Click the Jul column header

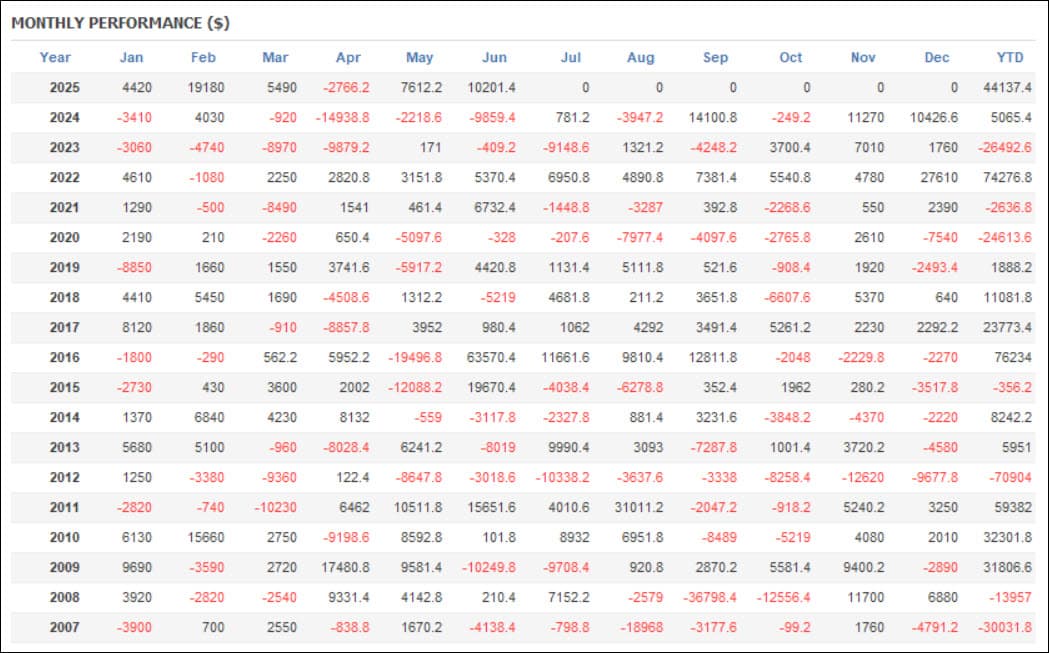[571, 58]
